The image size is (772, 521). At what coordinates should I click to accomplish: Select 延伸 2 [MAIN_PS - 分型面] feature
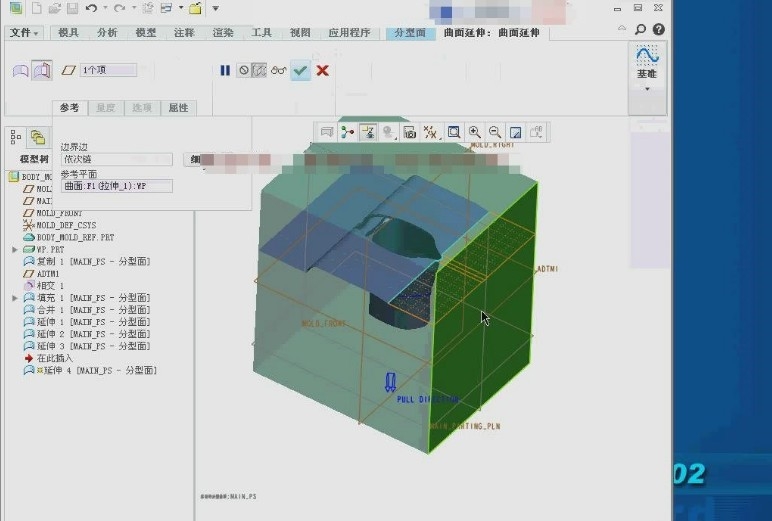[87, 334]
